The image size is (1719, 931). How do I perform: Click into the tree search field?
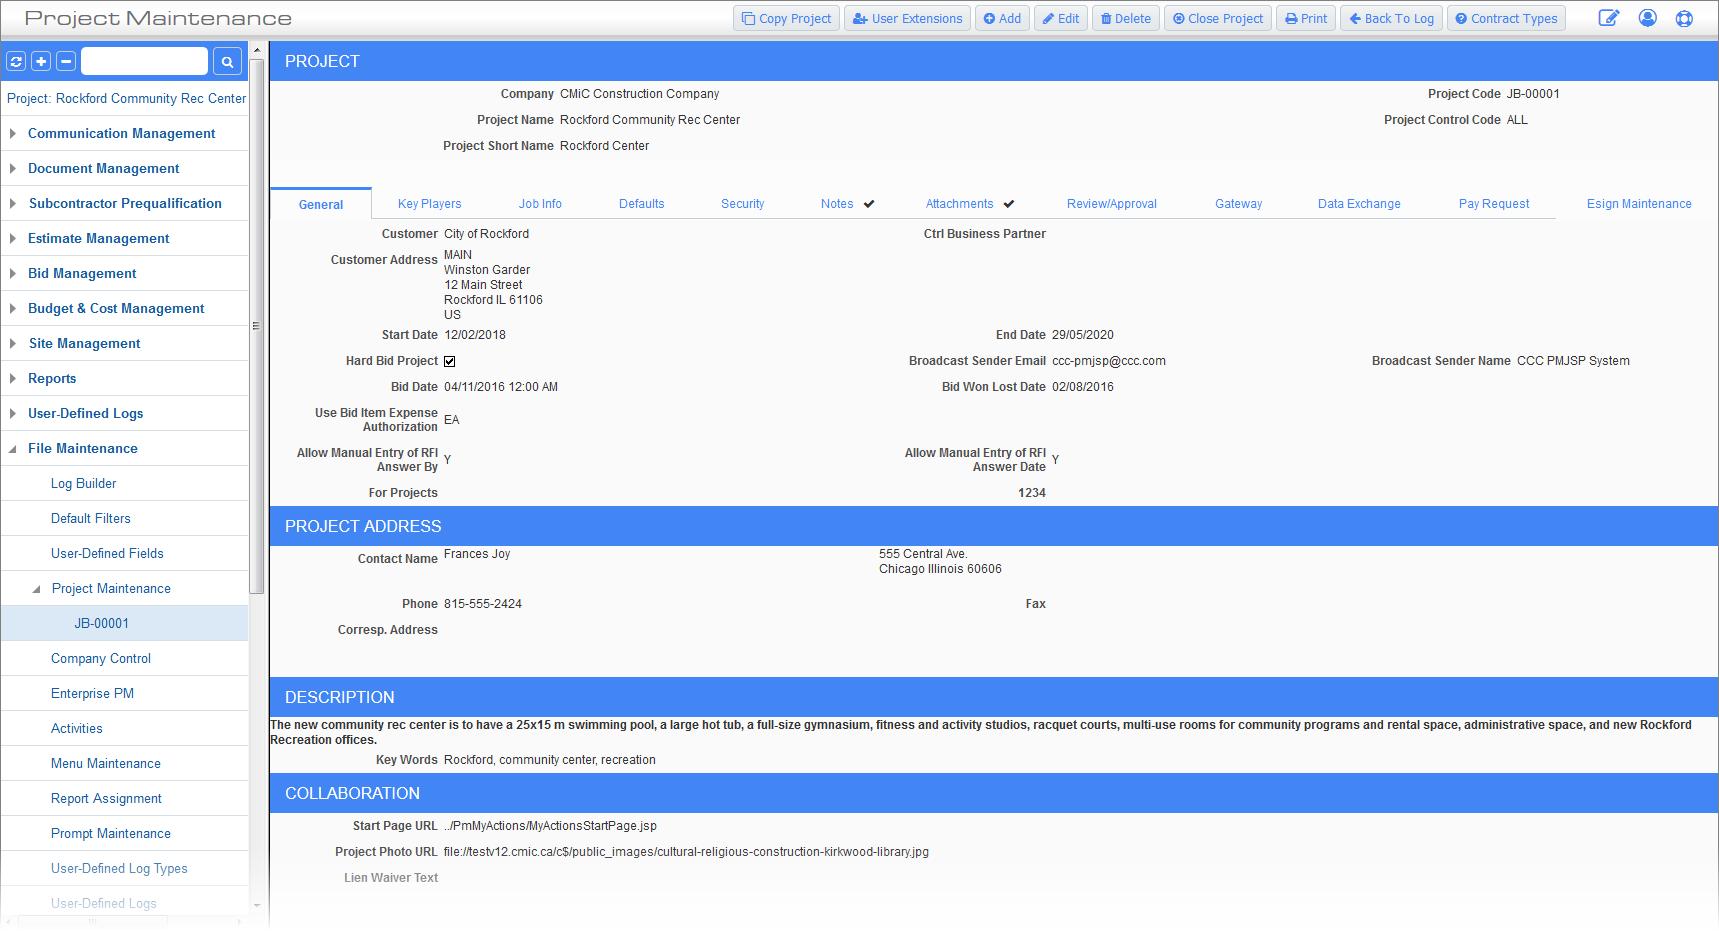click(x=144, y=61)
